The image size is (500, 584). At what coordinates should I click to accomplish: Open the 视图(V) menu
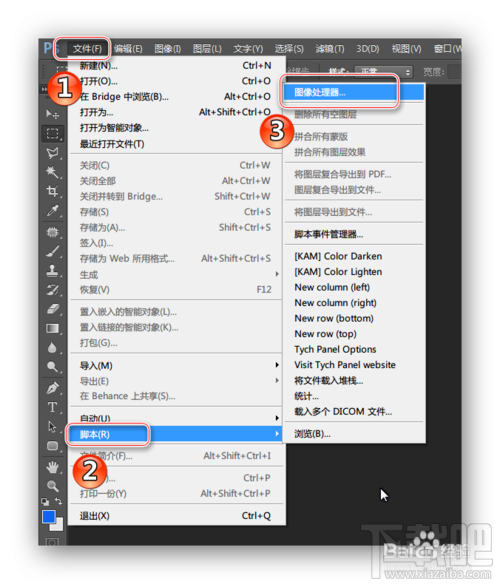406,49
